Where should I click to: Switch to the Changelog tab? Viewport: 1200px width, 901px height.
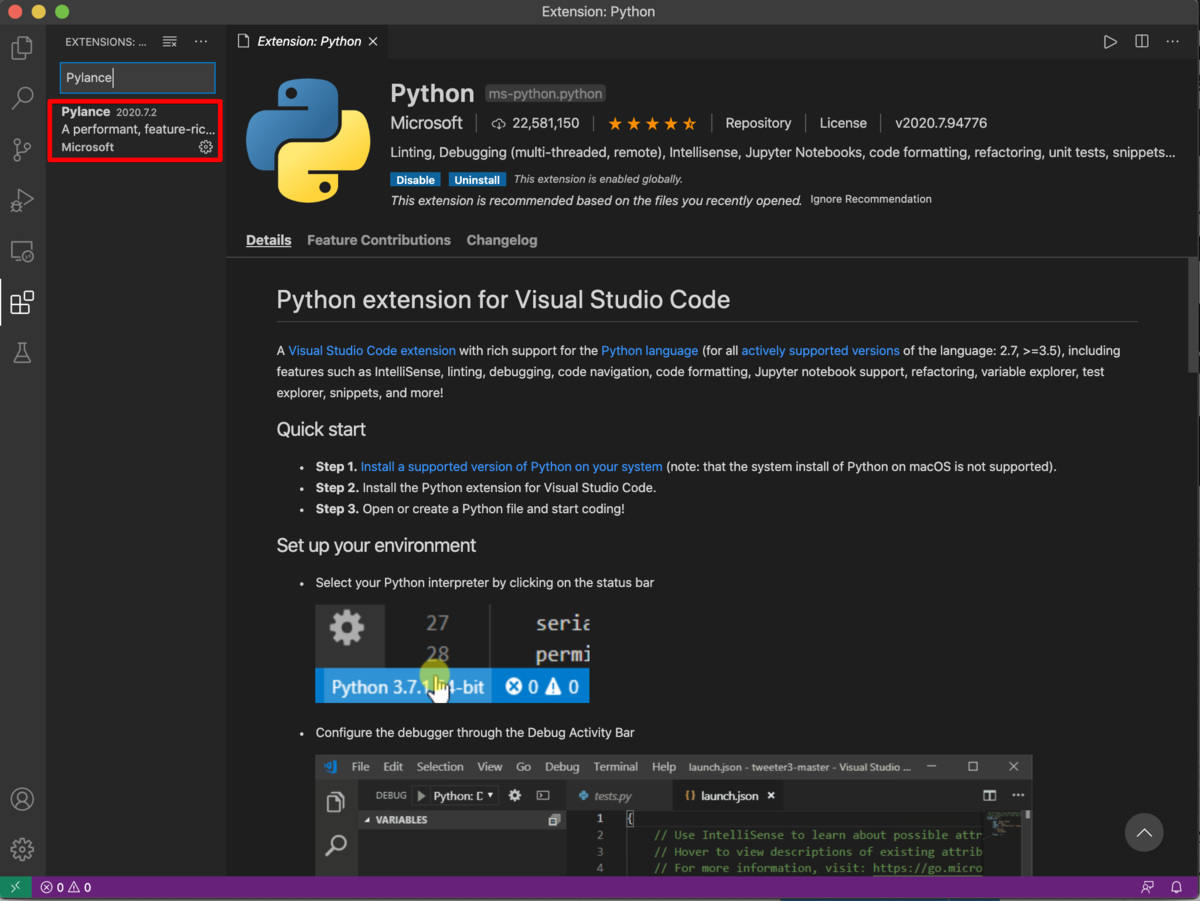[502, 240]
